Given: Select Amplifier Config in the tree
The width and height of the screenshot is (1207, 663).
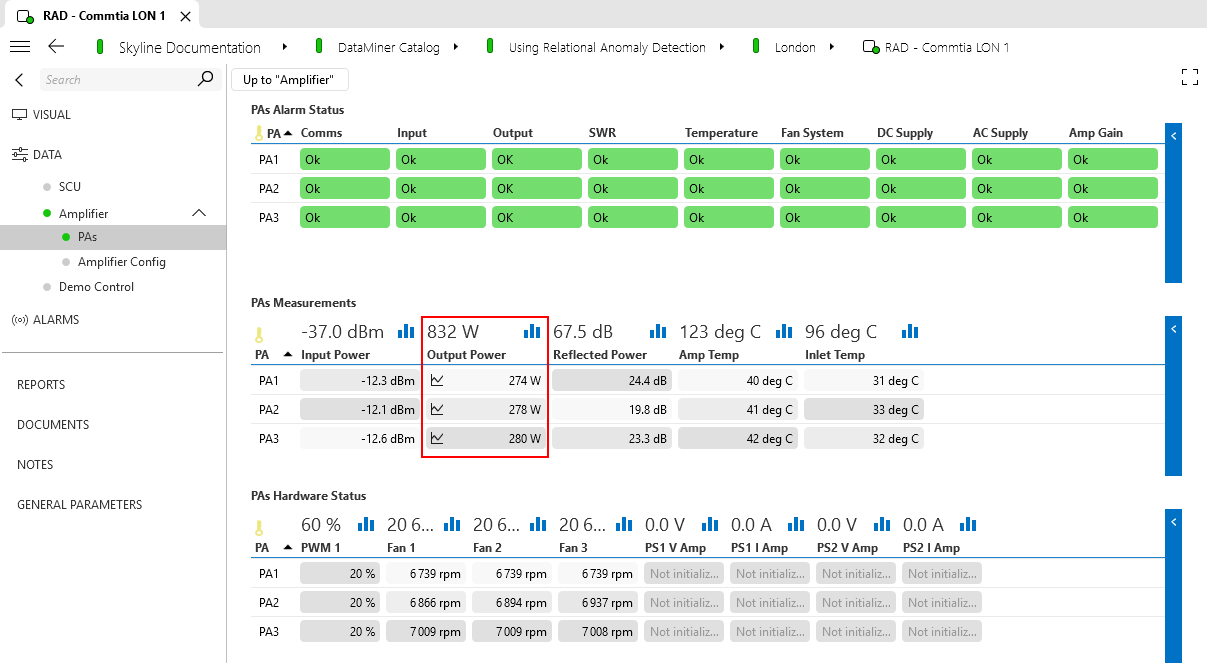Looking at the screenshot, I should coord(121,262).
